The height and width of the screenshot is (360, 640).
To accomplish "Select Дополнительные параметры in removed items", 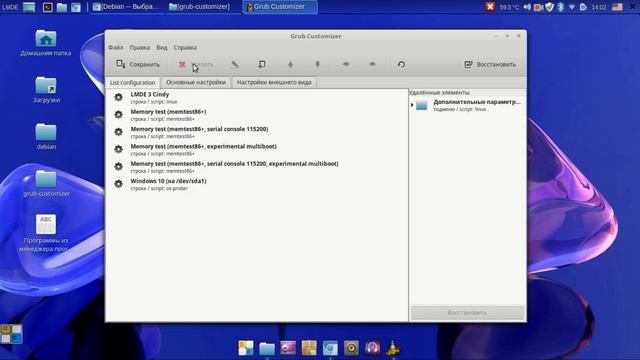I will [476, 105].
